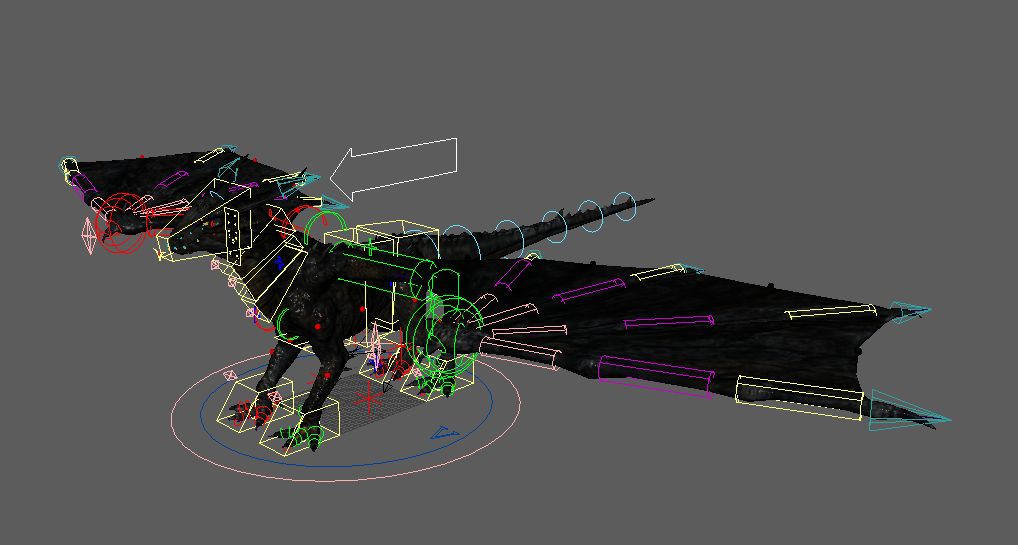Screen dimensions: 1018x545
Task: Select the blue cross control on the neck
Action: tap(279, 263)
